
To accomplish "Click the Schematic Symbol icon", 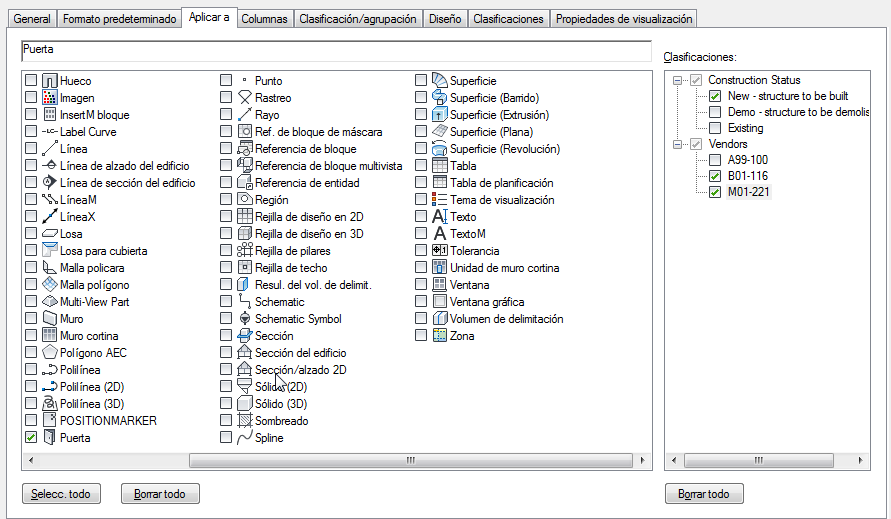I will coord(245,319).
